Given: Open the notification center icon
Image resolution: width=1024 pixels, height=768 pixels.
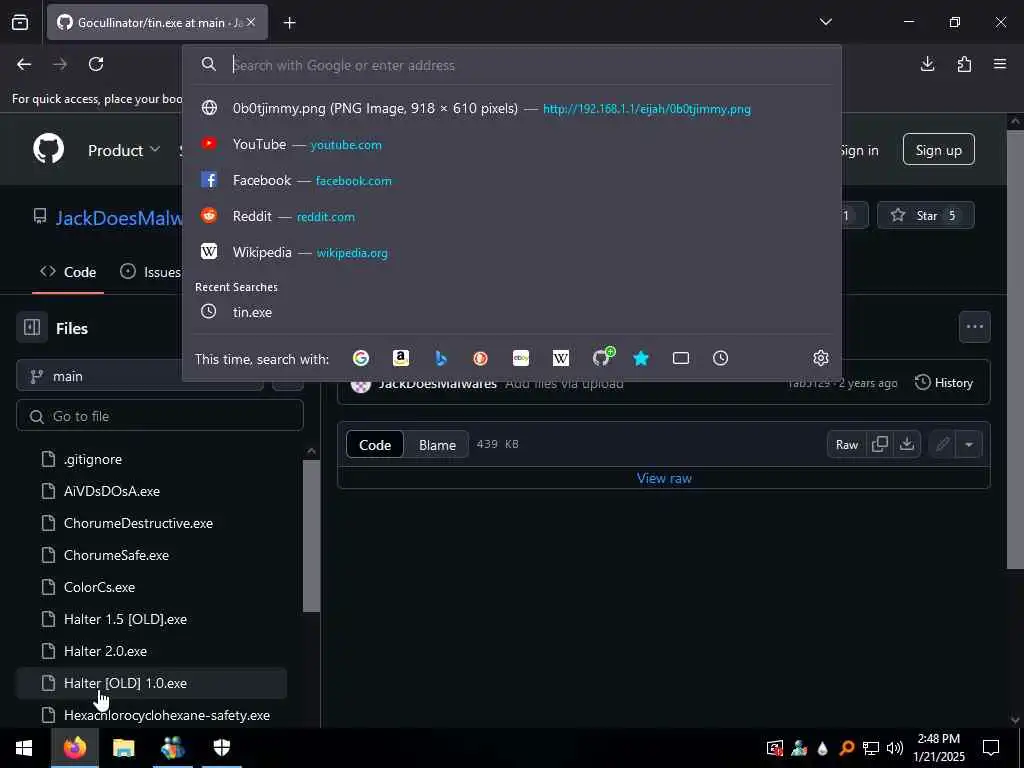Looking at the screenshot, I should pos(991,748).
